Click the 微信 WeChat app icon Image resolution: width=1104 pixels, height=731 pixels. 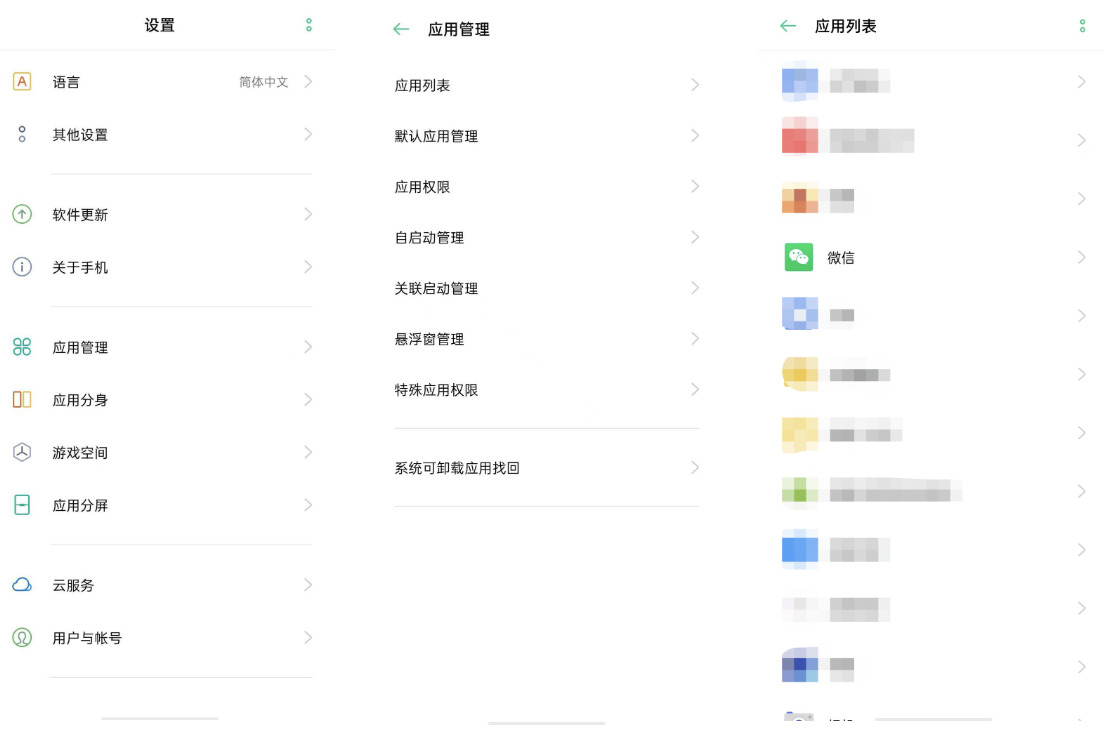tap(799, 257)
